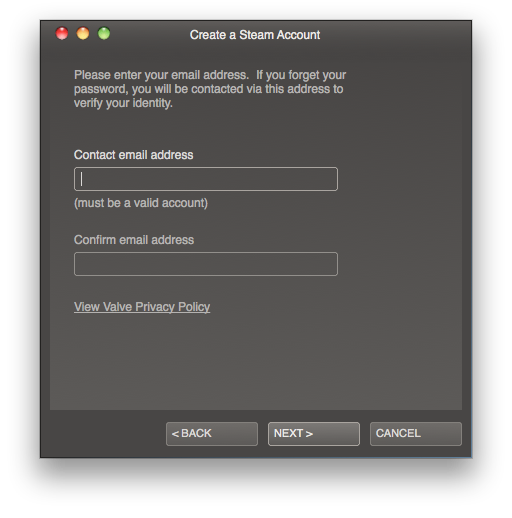This screenshot has height=518, width=512.
Task: Focus the Confirm email address field
Action: tap(206, 264)
